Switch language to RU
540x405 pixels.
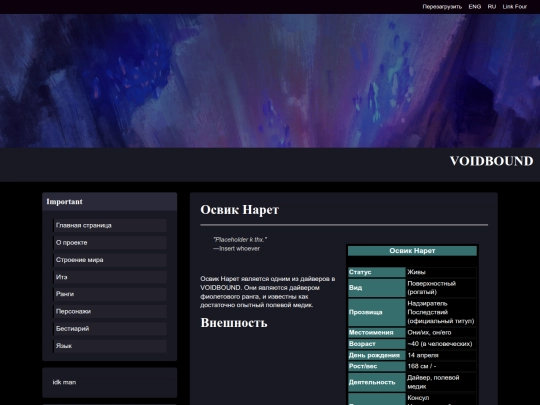pyautogui.click(x=492, y=7)
